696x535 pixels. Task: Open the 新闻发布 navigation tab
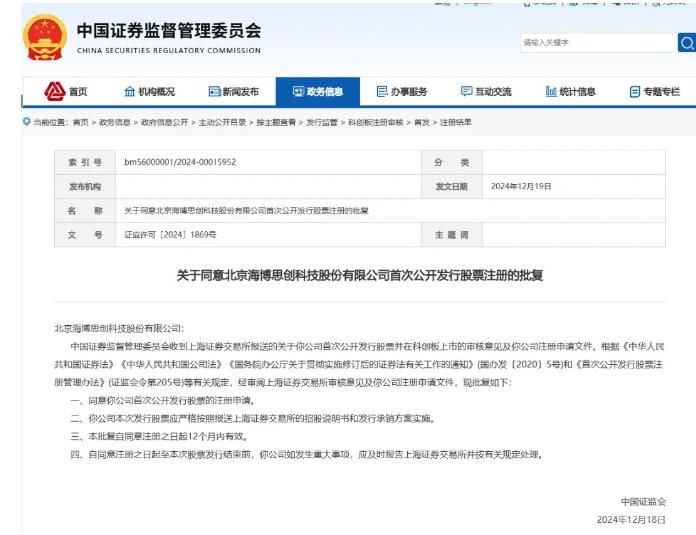pyautogui.click(x=233, y=91)
